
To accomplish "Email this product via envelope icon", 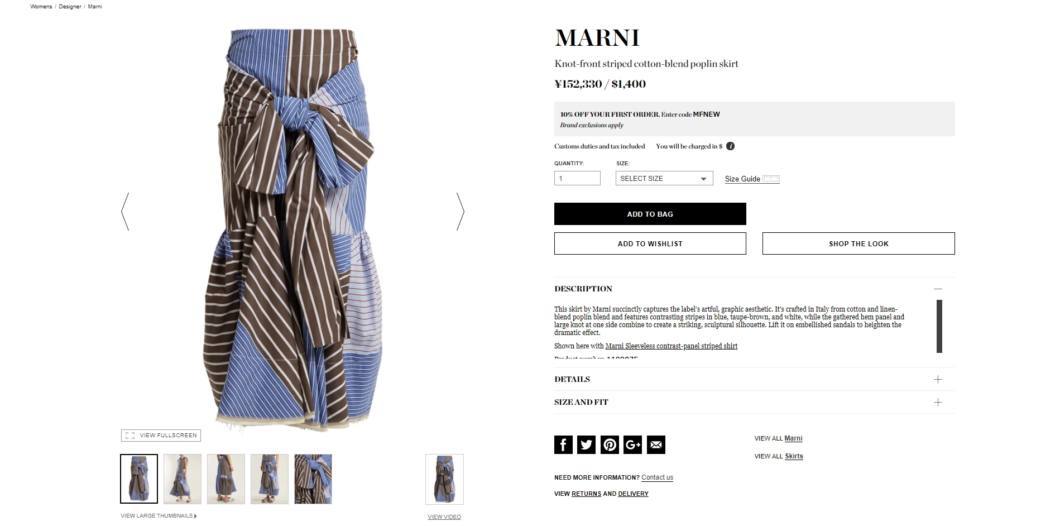I will 656,444.
